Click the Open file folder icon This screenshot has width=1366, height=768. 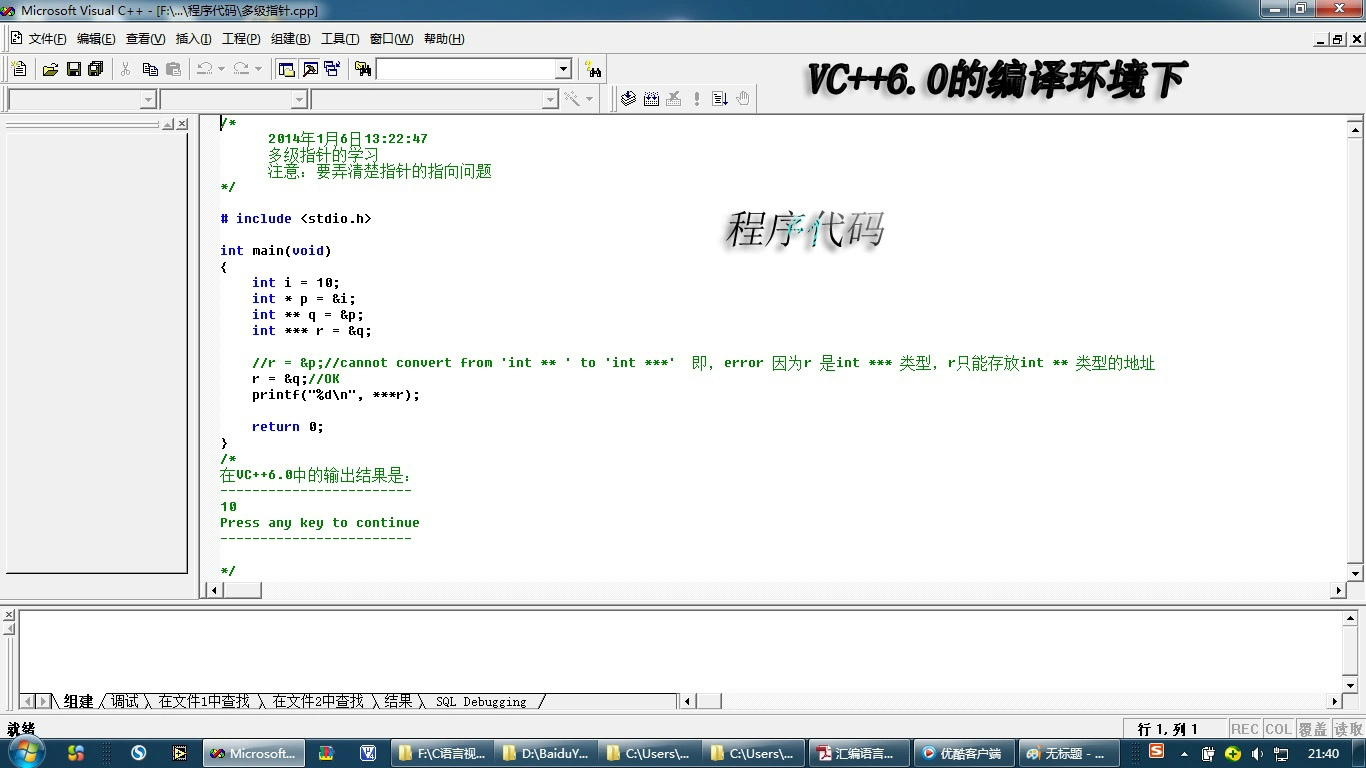(x=50, y=69)
